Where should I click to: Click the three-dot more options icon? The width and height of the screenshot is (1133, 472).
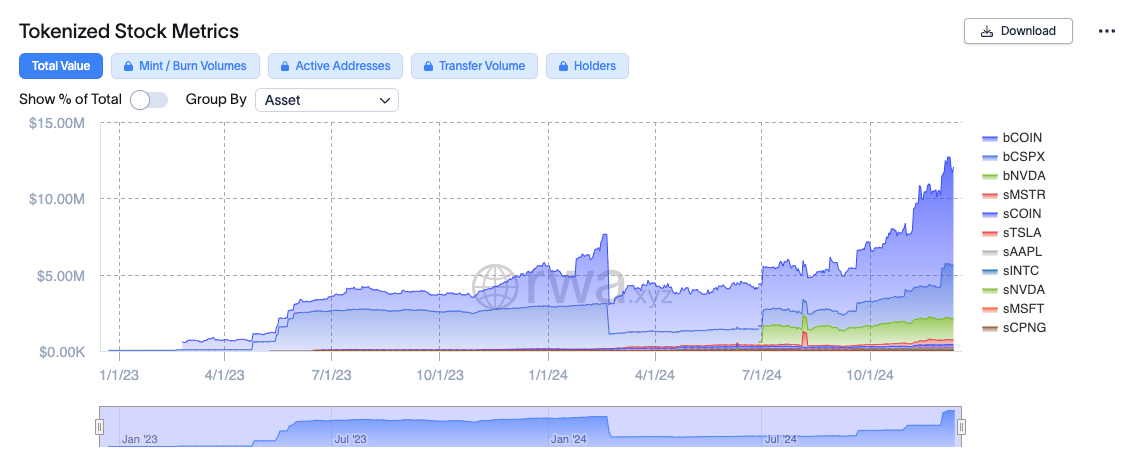pos(1106,31)
